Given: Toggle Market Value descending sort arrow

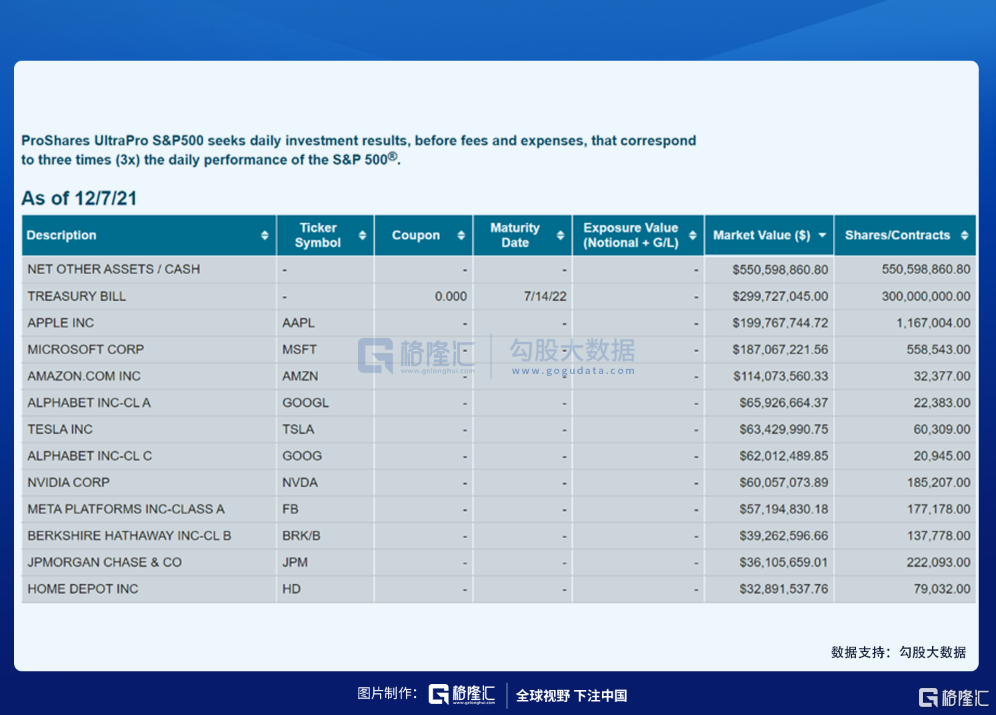Looking at the screenshot, I should (x=822, y=236).
